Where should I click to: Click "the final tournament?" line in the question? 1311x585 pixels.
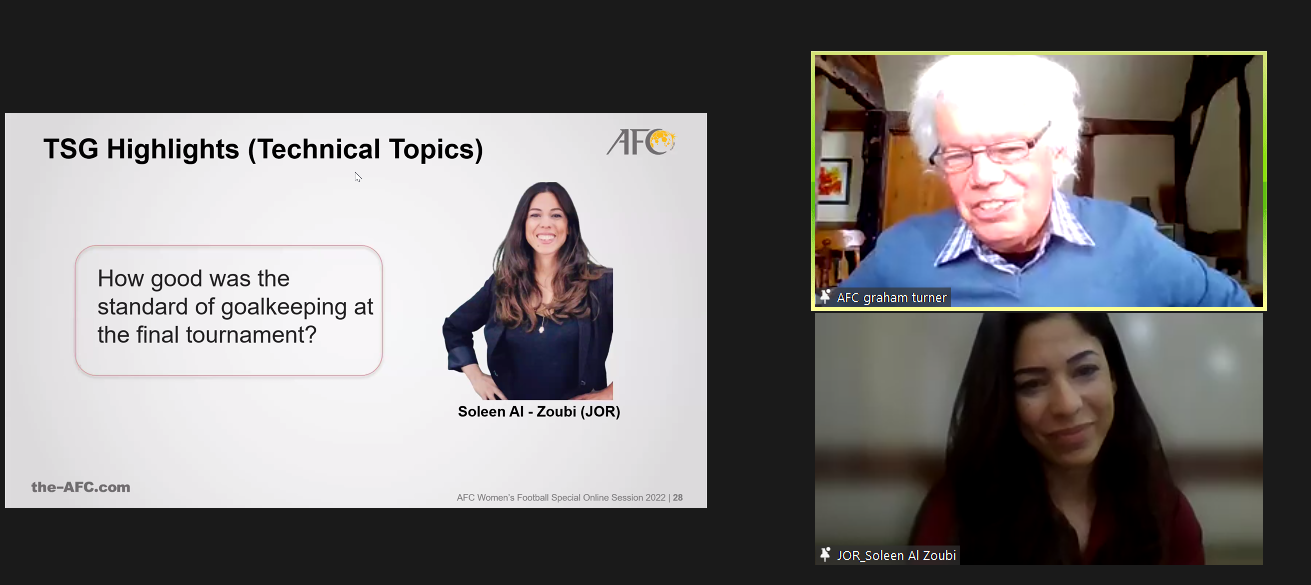pyautogui.click(x=206, y=335)
